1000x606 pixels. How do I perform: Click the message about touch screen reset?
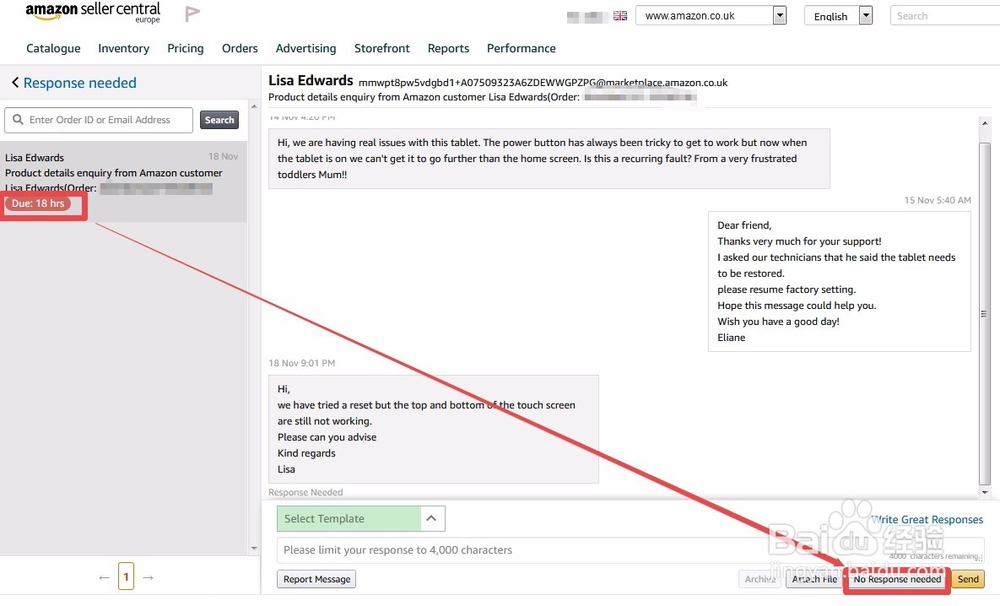(433, 429)
